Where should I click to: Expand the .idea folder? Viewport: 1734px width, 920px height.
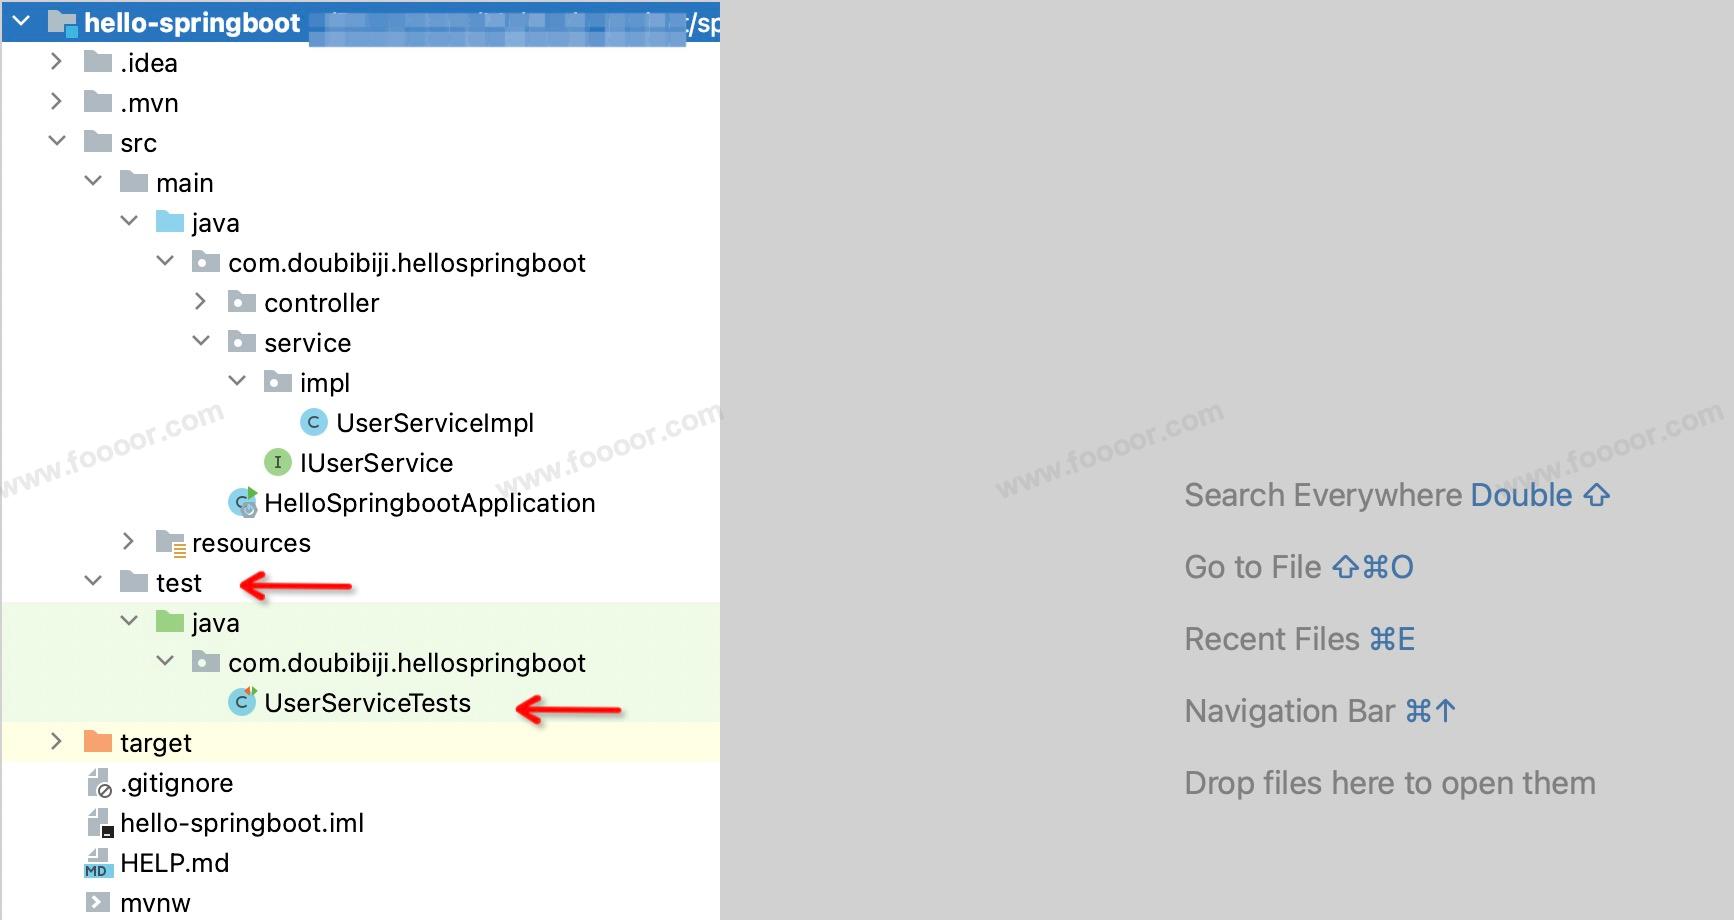[x=56, y=62]
